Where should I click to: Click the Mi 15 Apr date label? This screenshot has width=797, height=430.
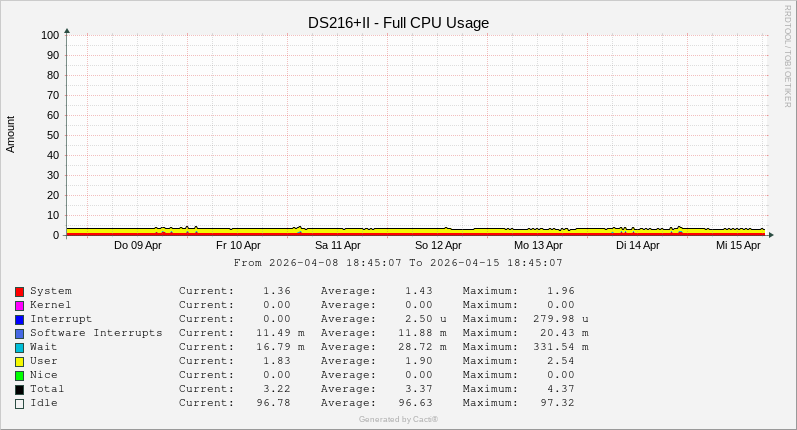click(x=738, y=245)
